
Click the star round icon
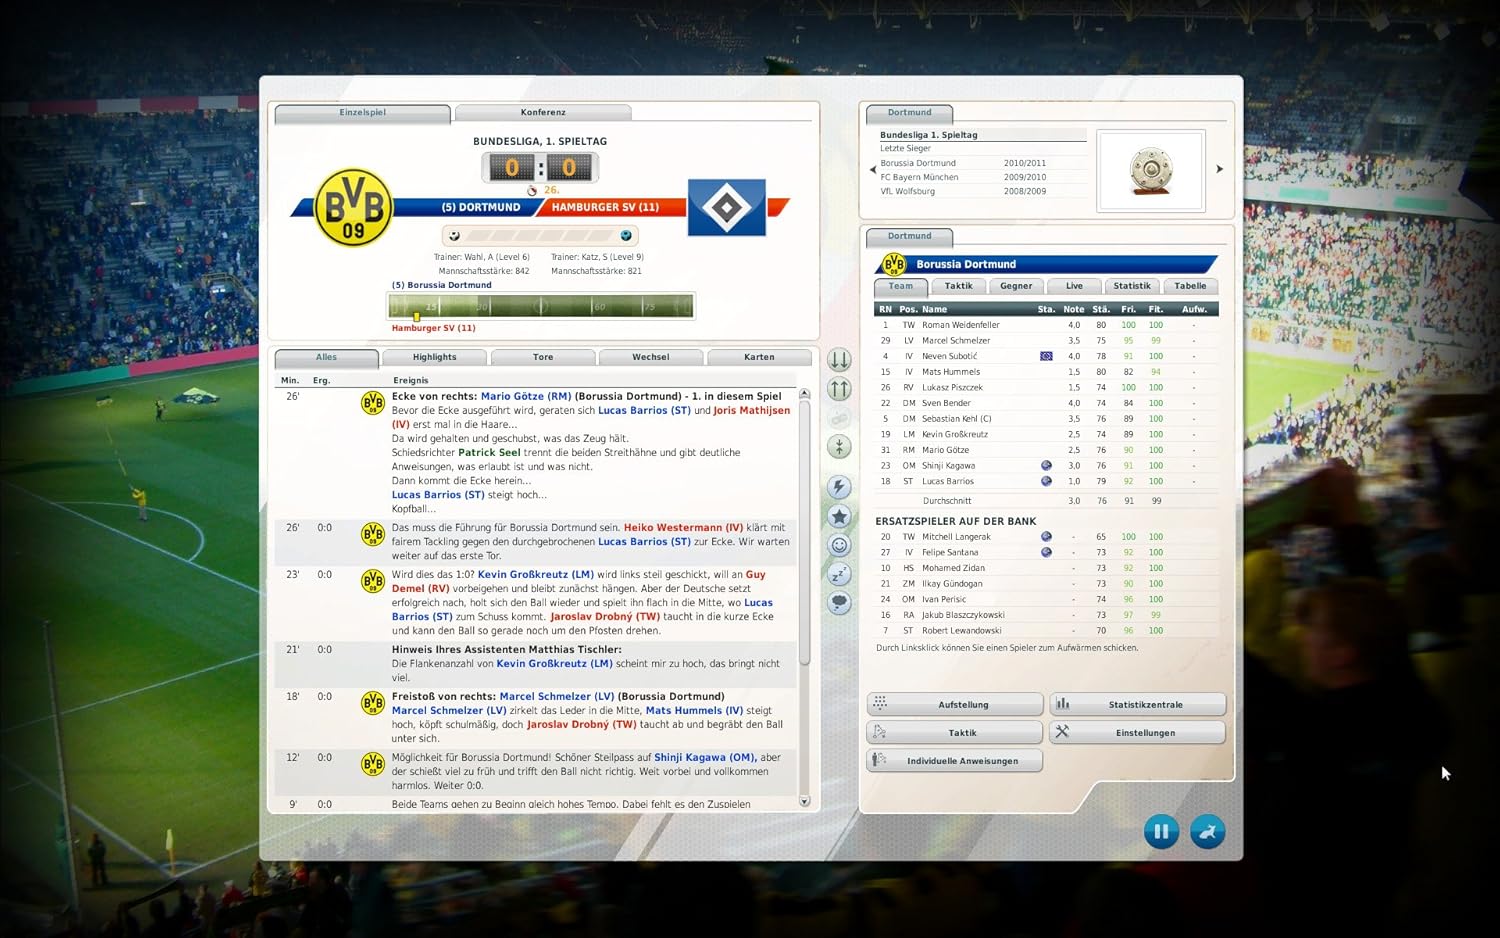coord(839,516)
